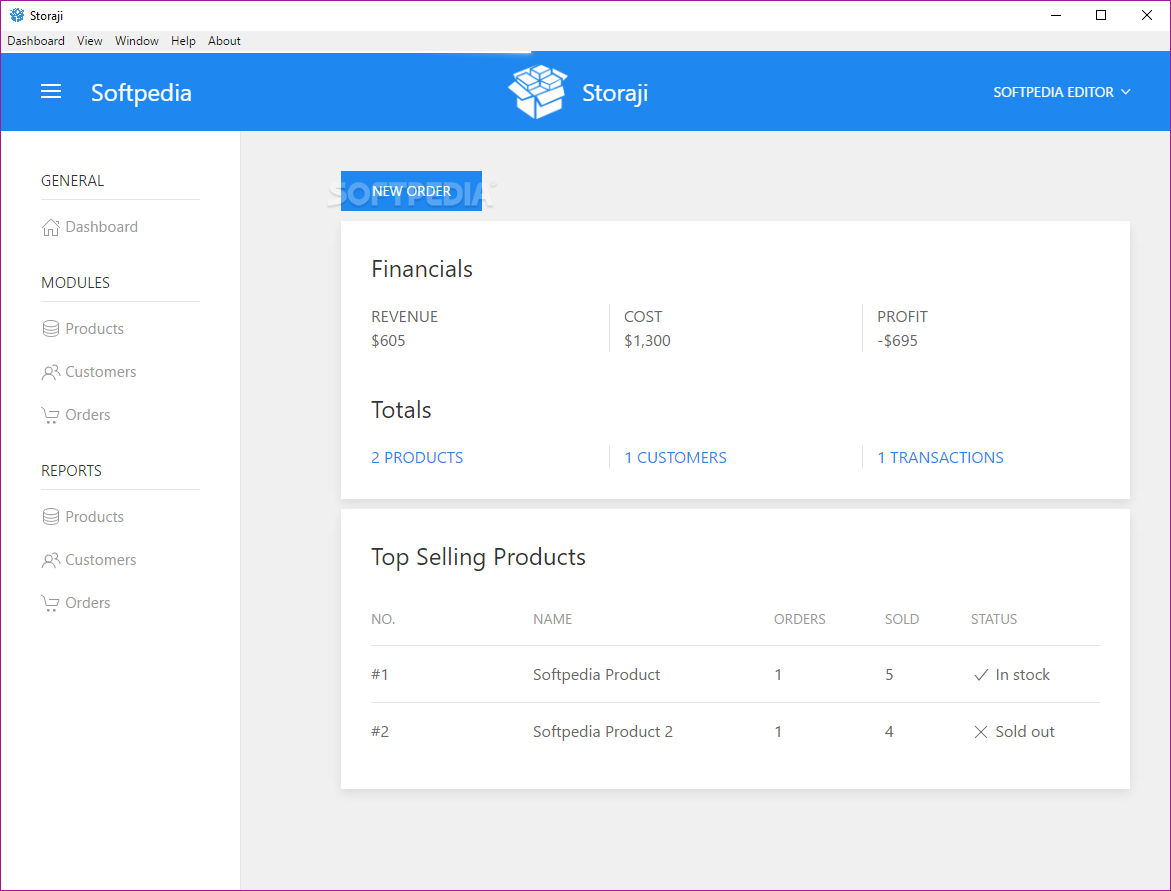Click the Top Selling Products heading

478,557
